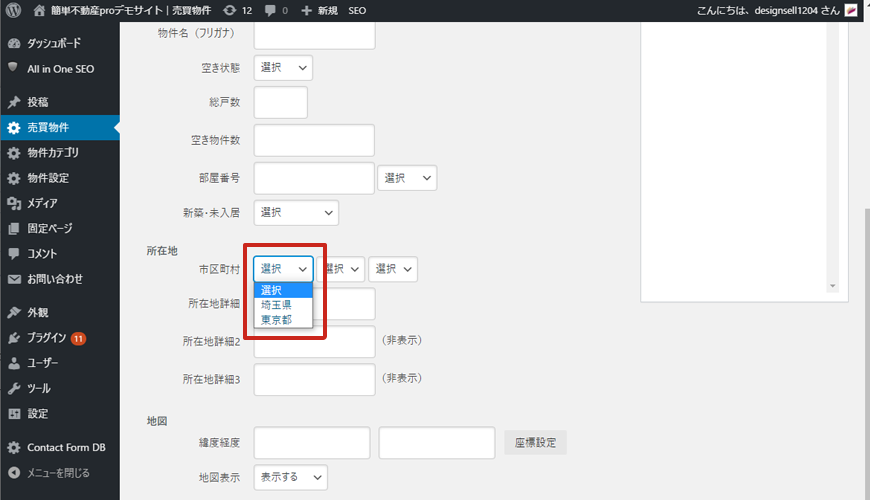Viewport: 870px width, 500px height.
Task: Click the updates icon showing 12
Action: coord(230,10)
